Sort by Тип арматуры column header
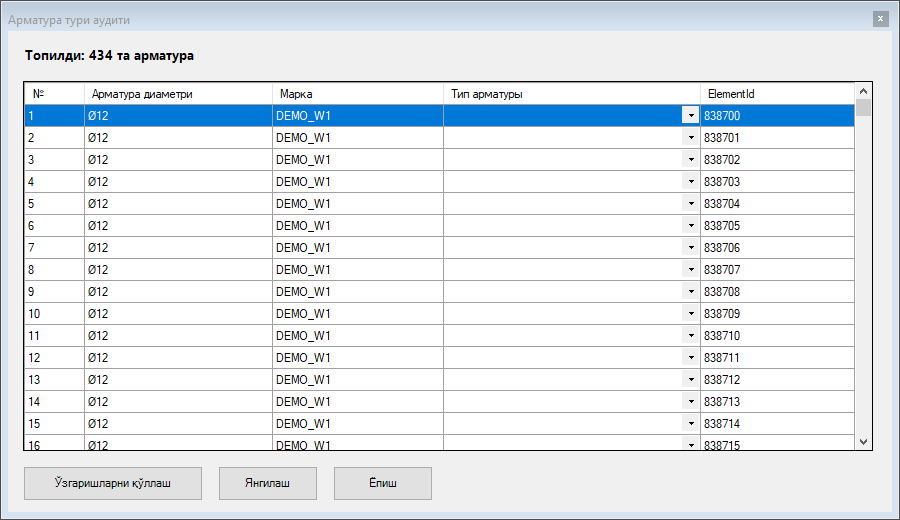The height and width of the screenshot is (520, 900). (572, 94)
